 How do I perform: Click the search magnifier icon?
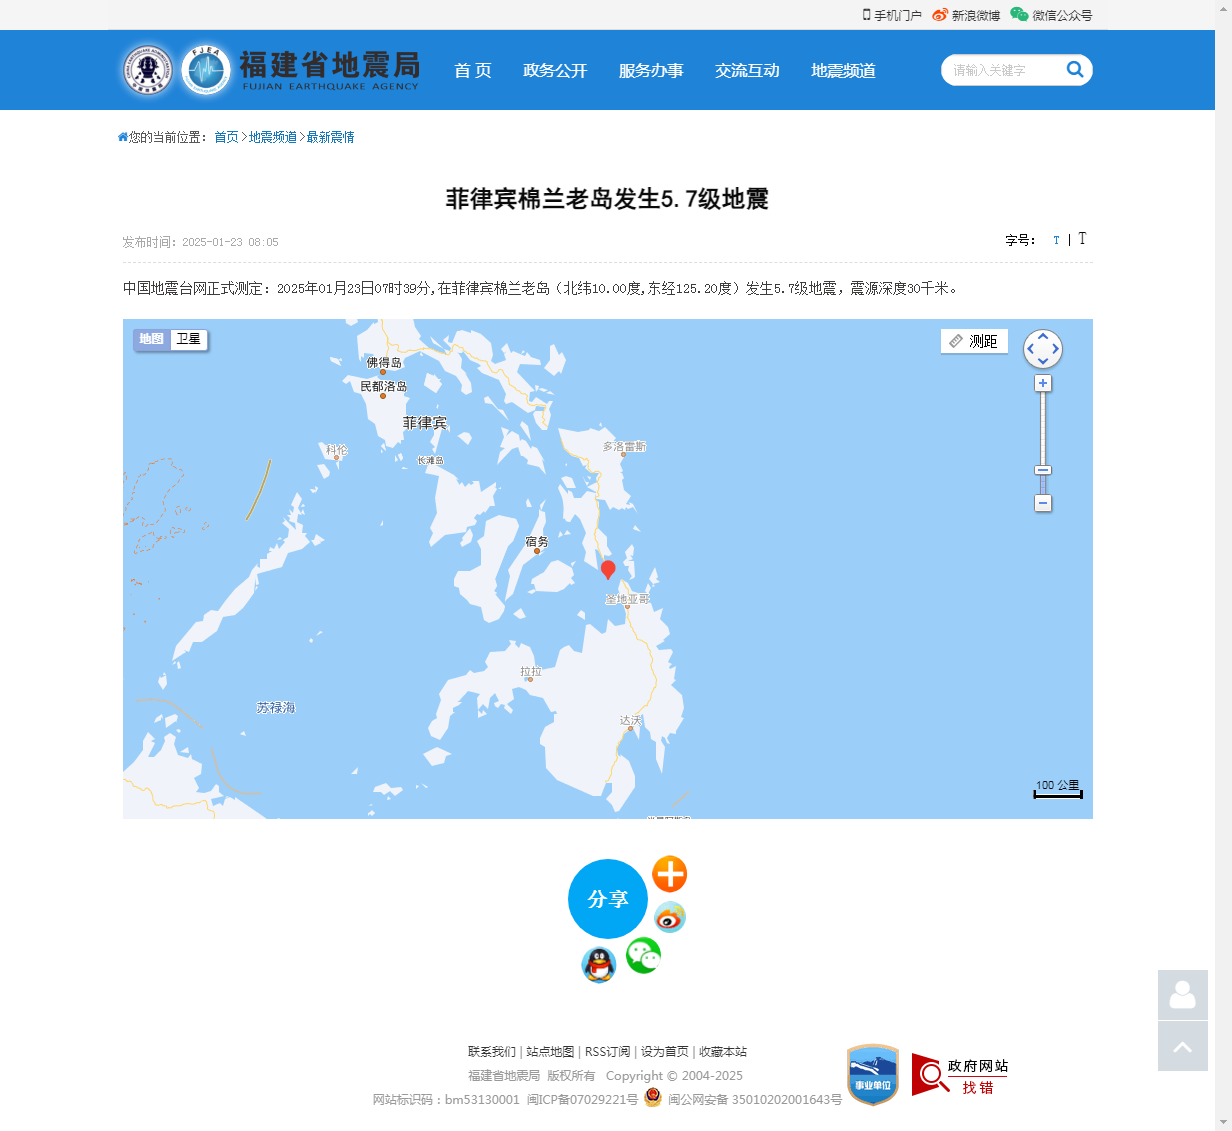click(1075, 69)
